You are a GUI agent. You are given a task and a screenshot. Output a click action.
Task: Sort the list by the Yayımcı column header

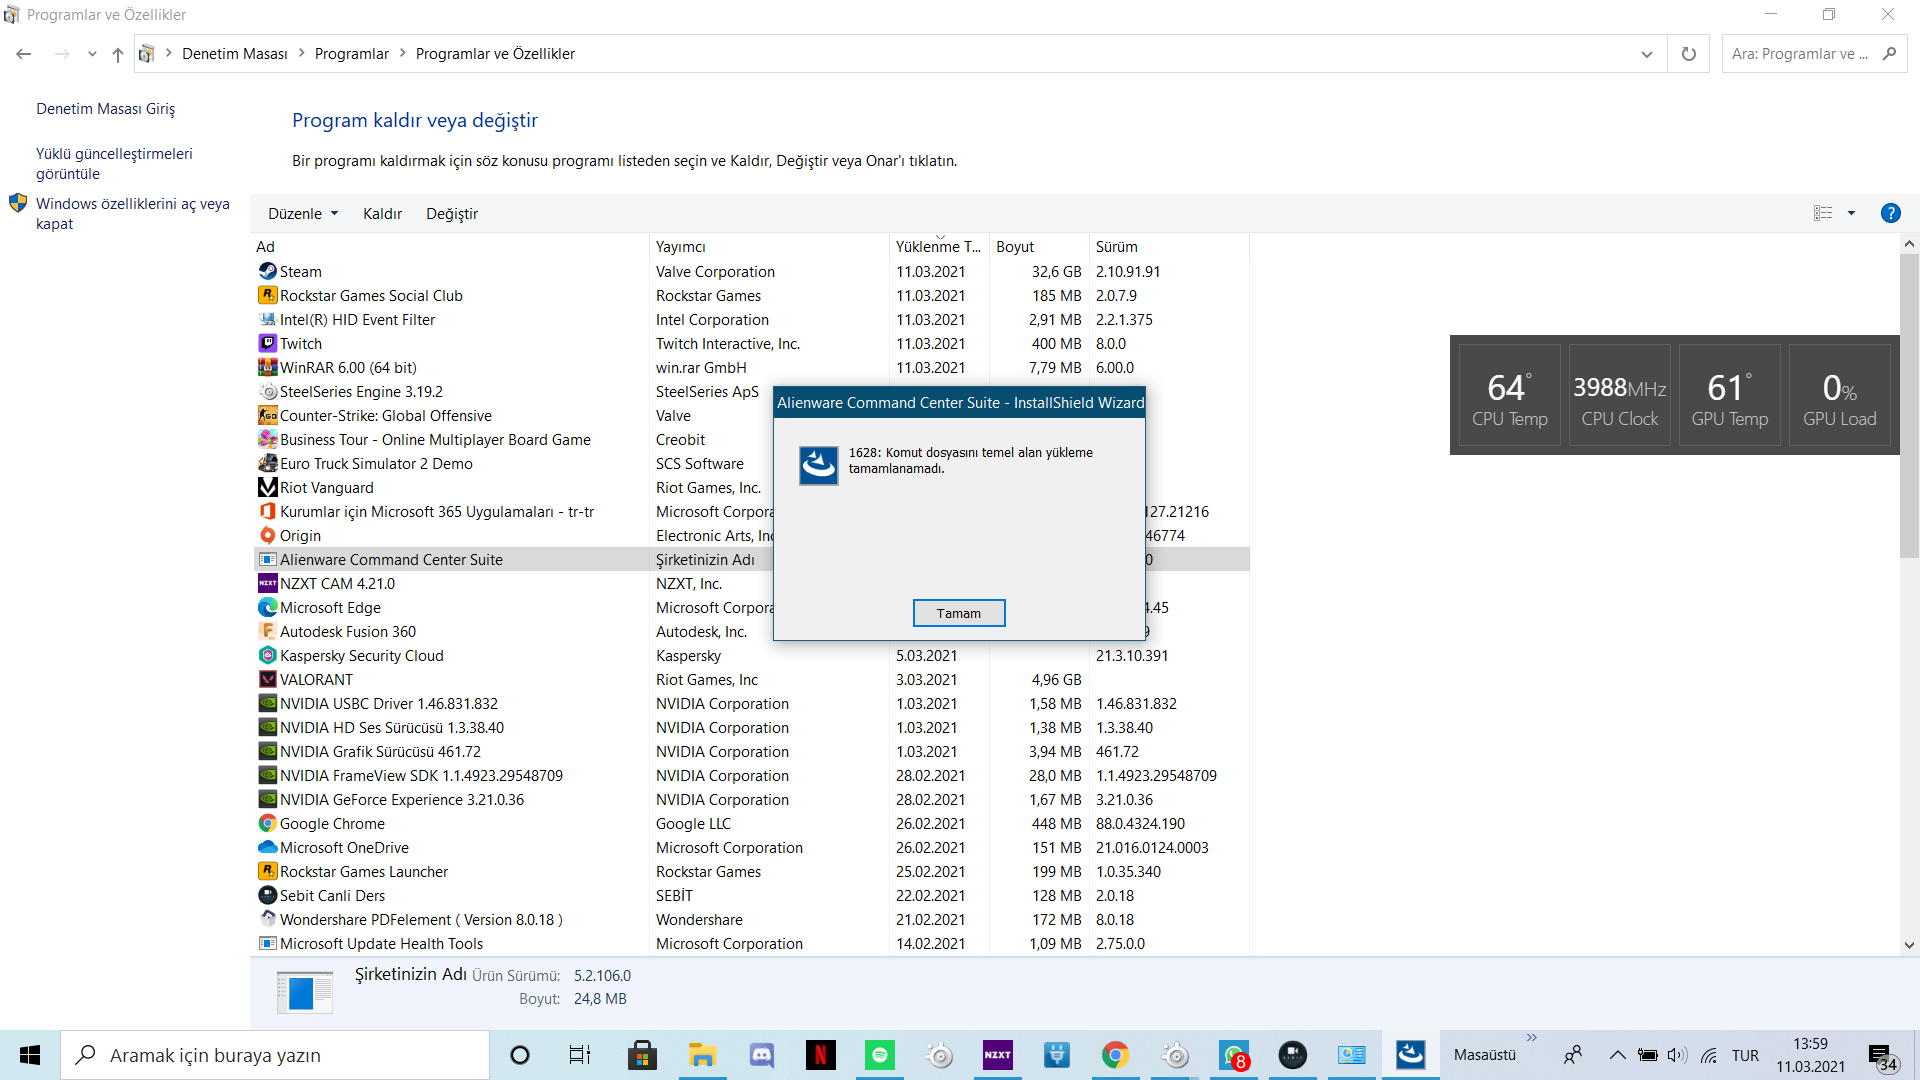[770, 246]
